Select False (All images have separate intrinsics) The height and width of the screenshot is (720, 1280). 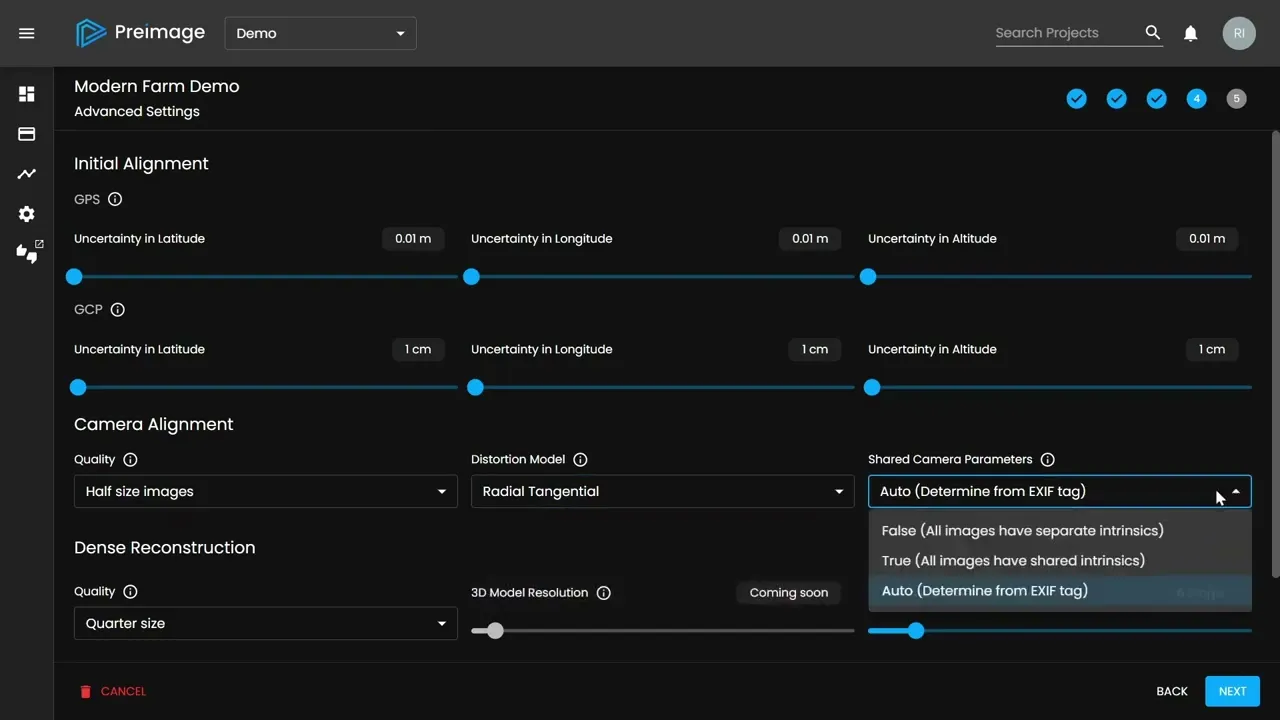click(x=1022, y=531)
